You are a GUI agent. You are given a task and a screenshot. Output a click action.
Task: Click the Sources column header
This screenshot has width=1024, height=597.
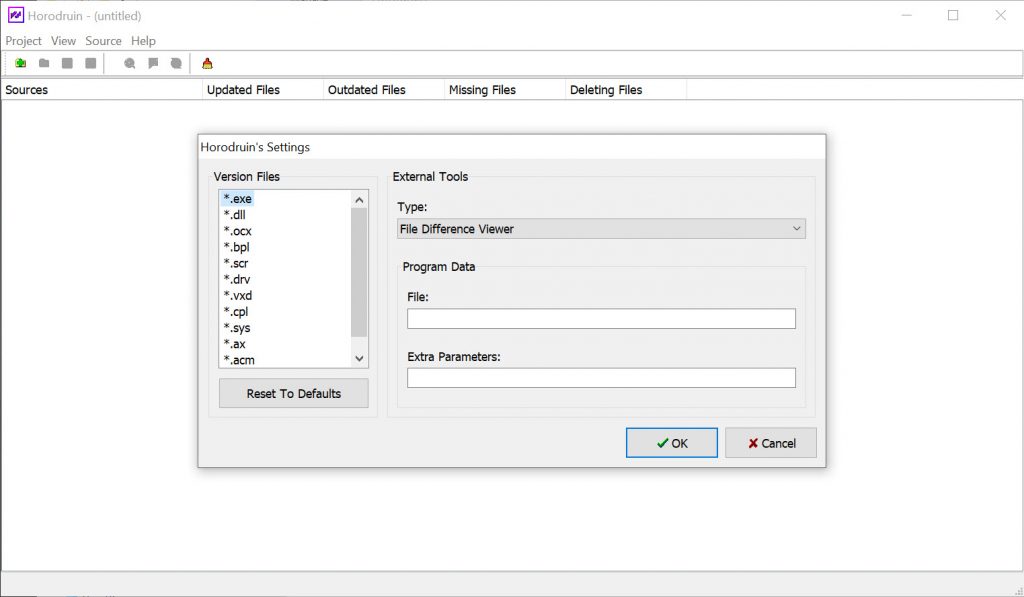[102, 89]
